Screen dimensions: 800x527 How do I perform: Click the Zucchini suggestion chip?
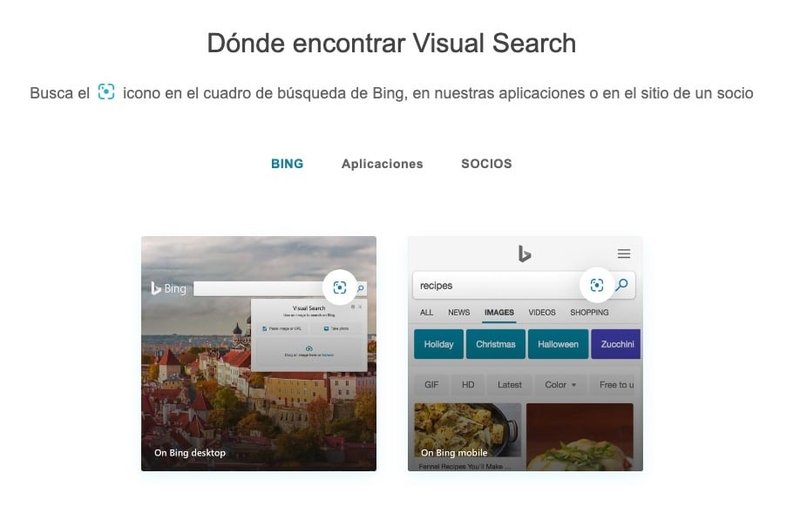[616, 344]
